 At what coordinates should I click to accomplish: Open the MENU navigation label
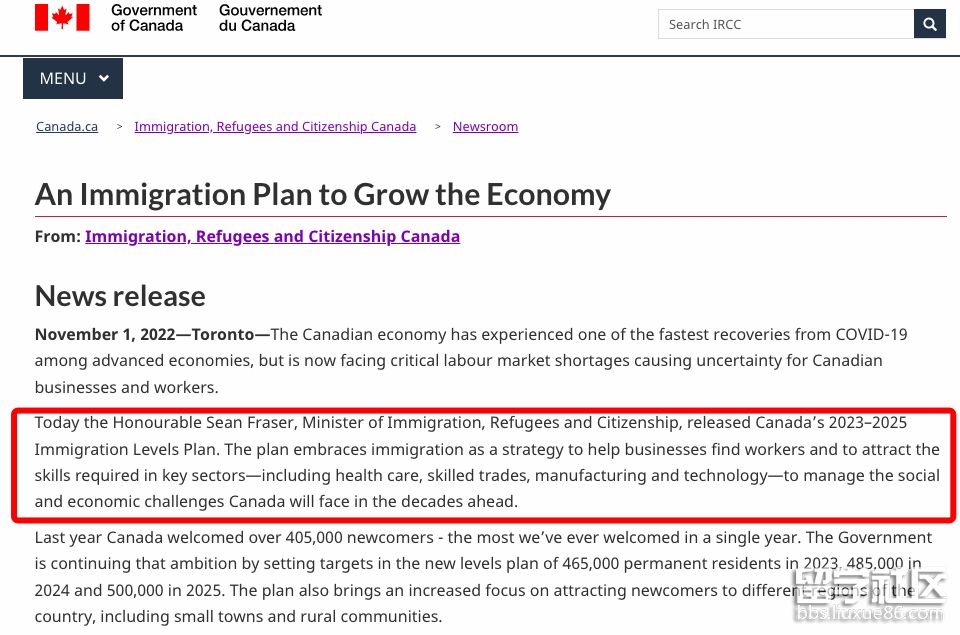(x=62, y=79)
